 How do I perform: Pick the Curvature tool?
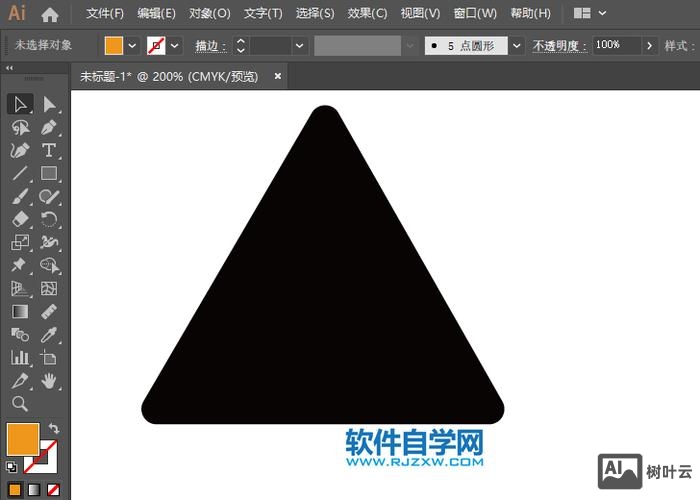tap(20, 150)
